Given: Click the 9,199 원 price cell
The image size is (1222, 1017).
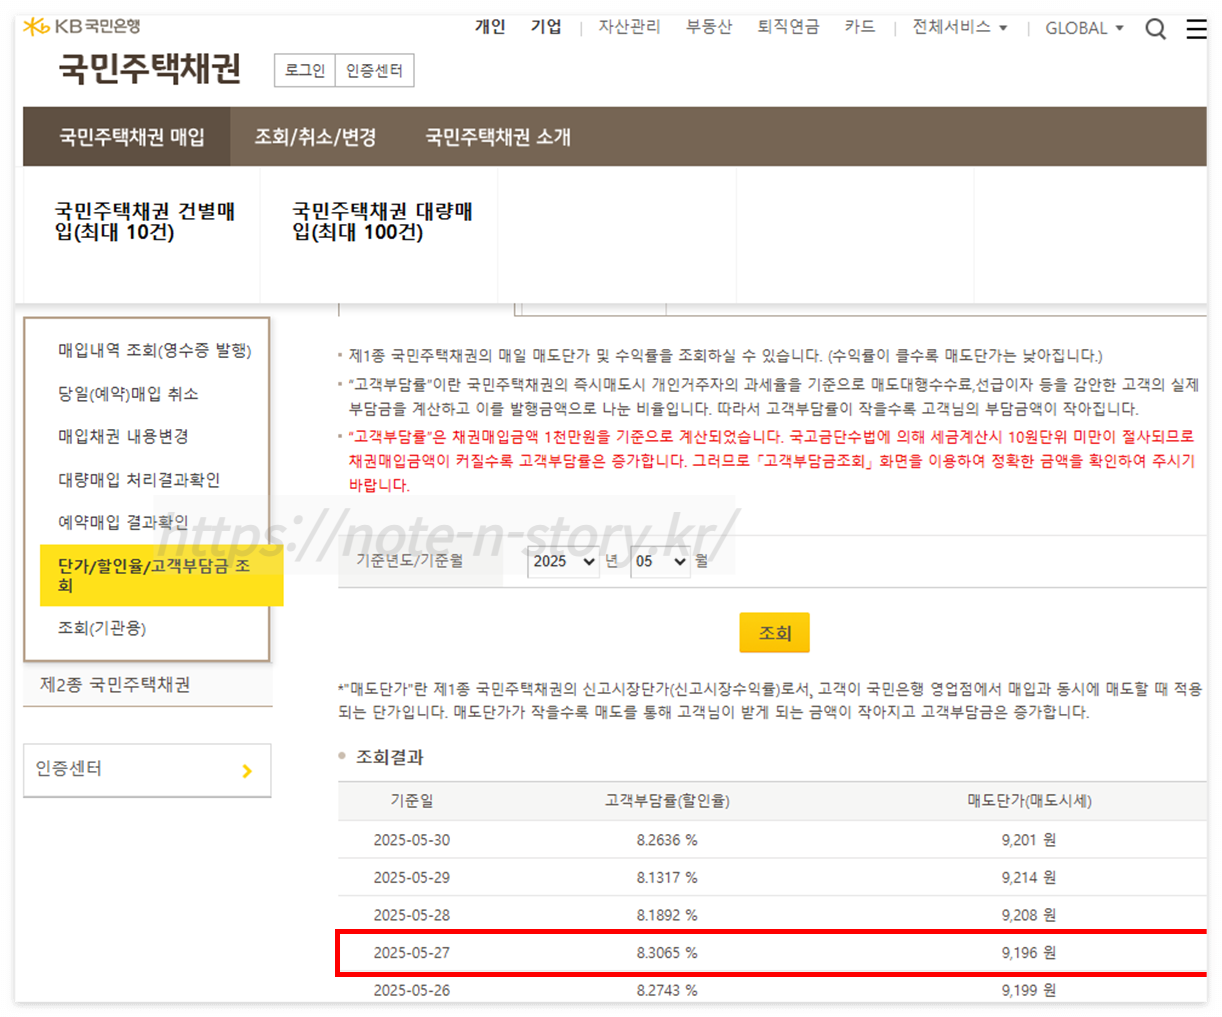Looking at the screenshot, I should [x=1028, y=990].
